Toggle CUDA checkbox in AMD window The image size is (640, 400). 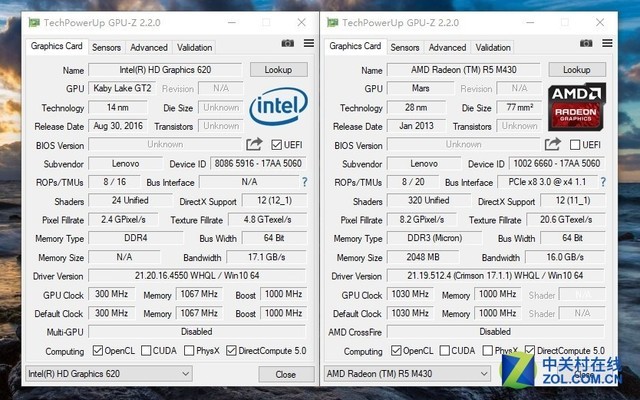click(444, 350)
